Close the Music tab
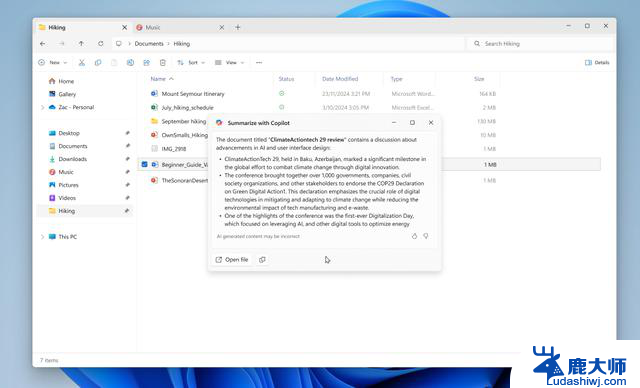Image resolution: width=640 pixels, height=388 pixels. 222,27
